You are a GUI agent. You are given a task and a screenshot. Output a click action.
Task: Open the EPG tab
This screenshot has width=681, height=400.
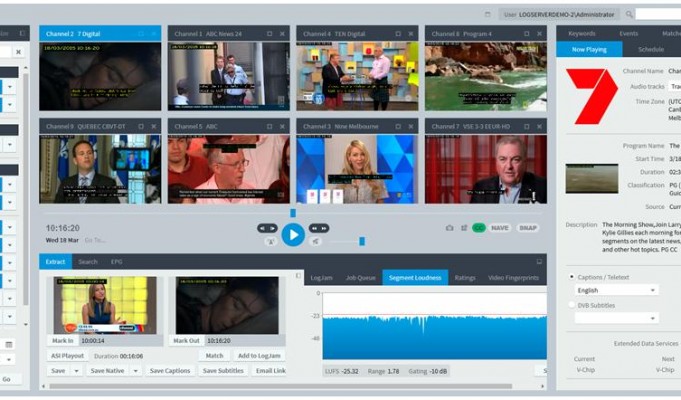(116, 262)
